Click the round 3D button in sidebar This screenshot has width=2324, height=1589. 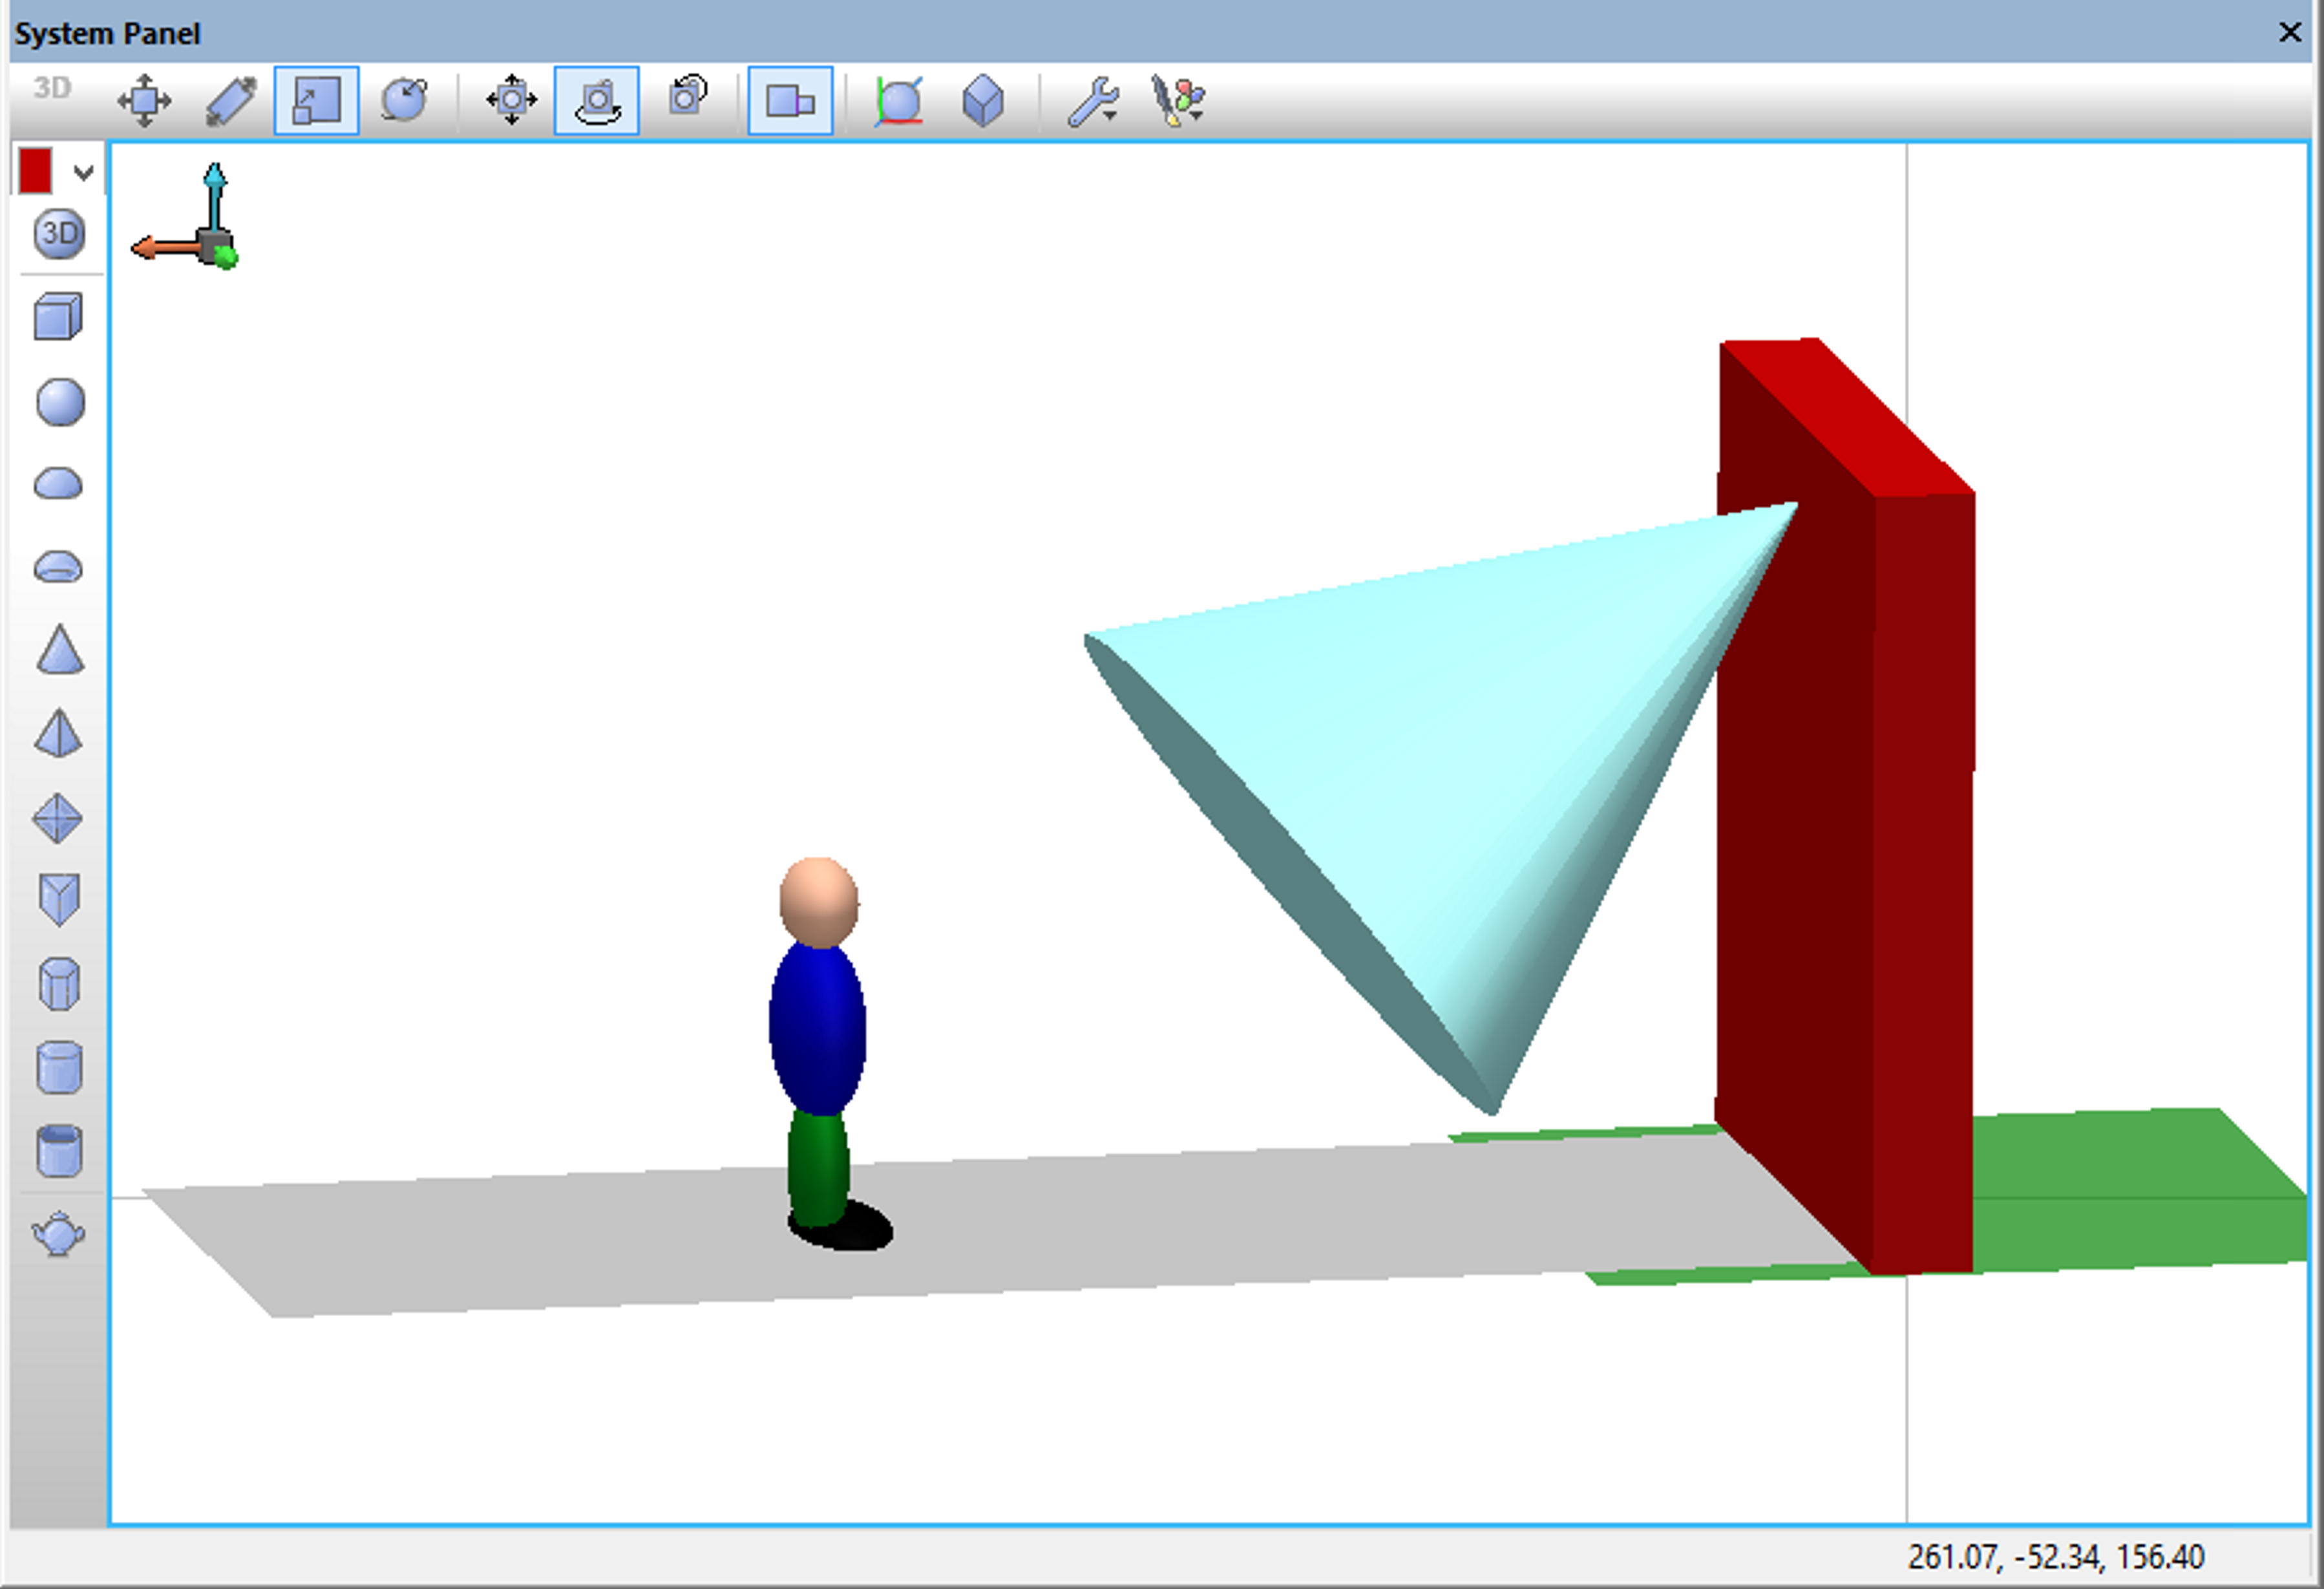pyautogui.click(x=59, y=234)
